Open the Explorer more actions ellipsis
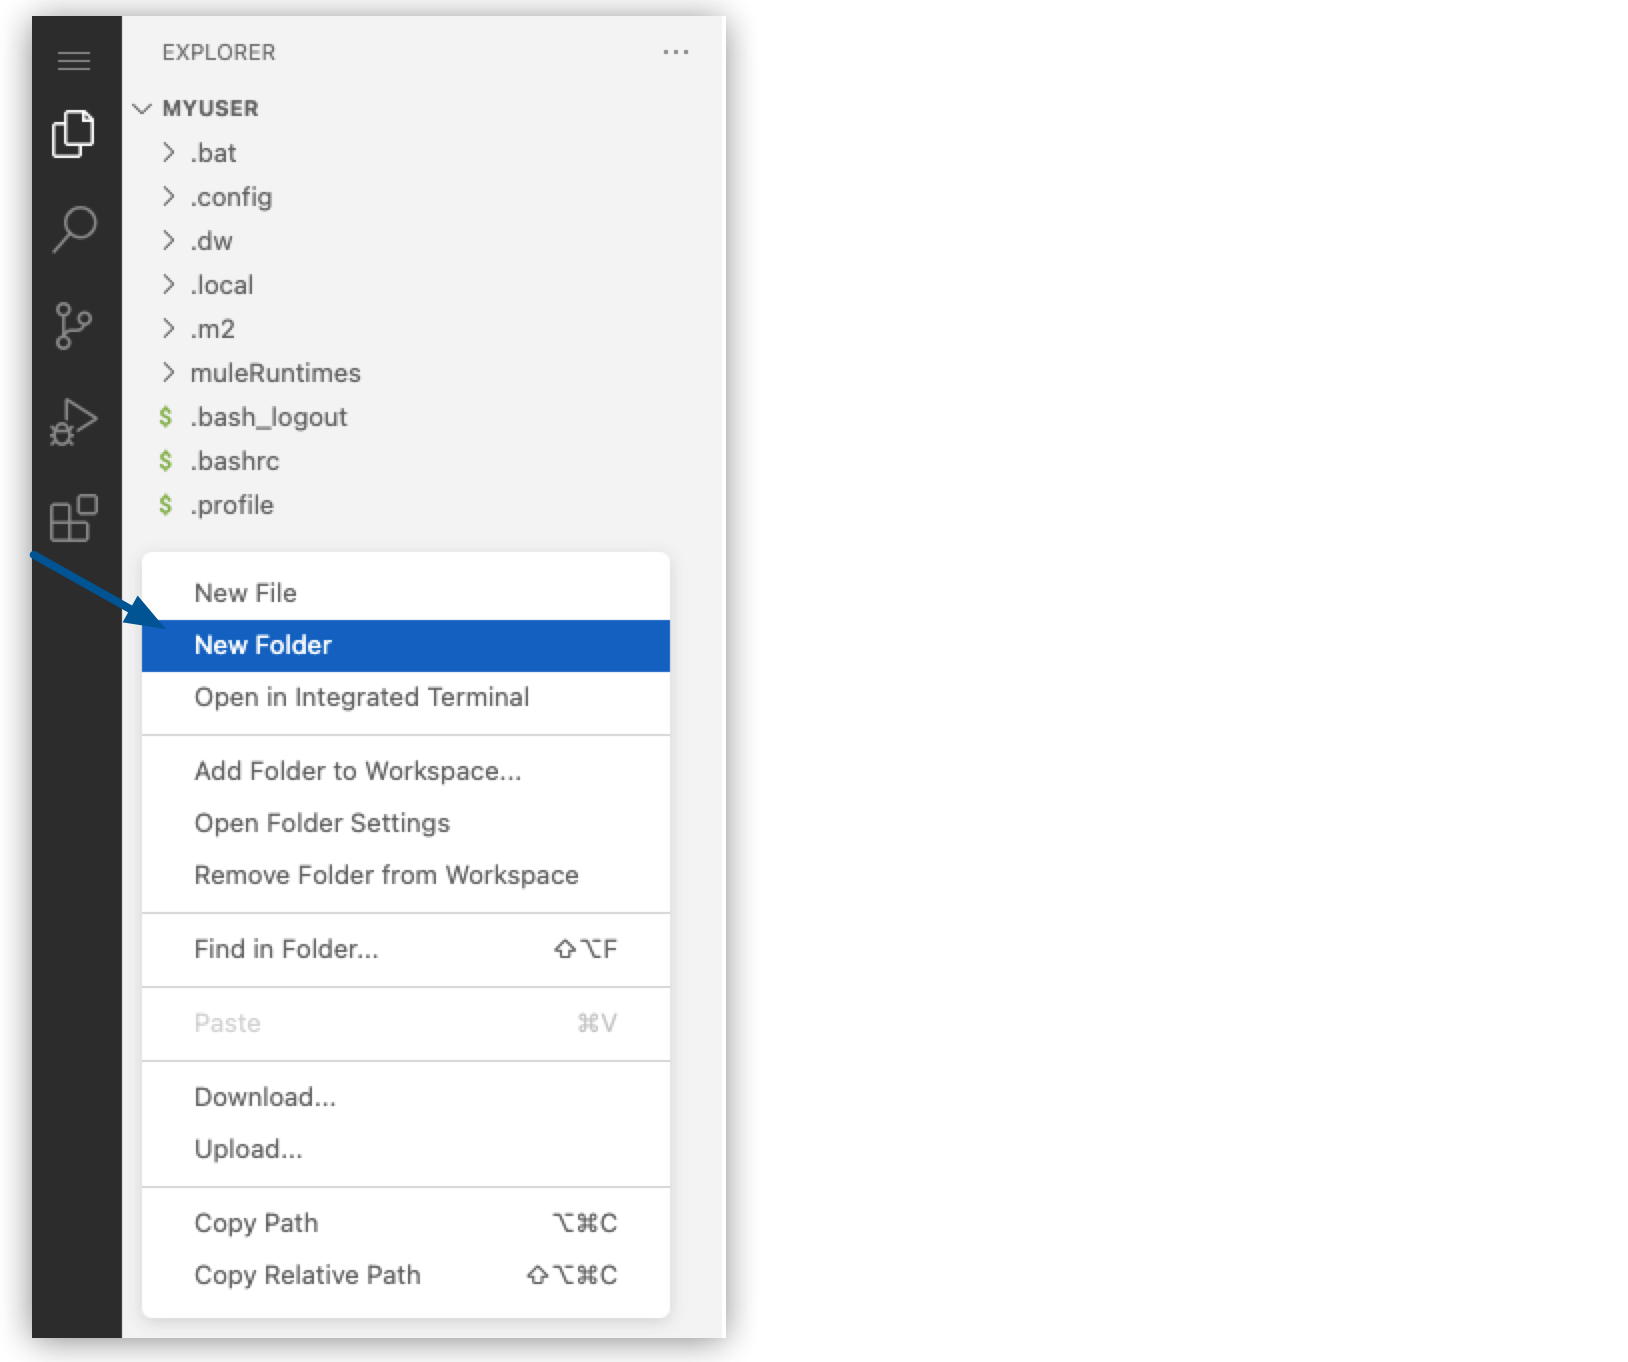 click(676, 52)
